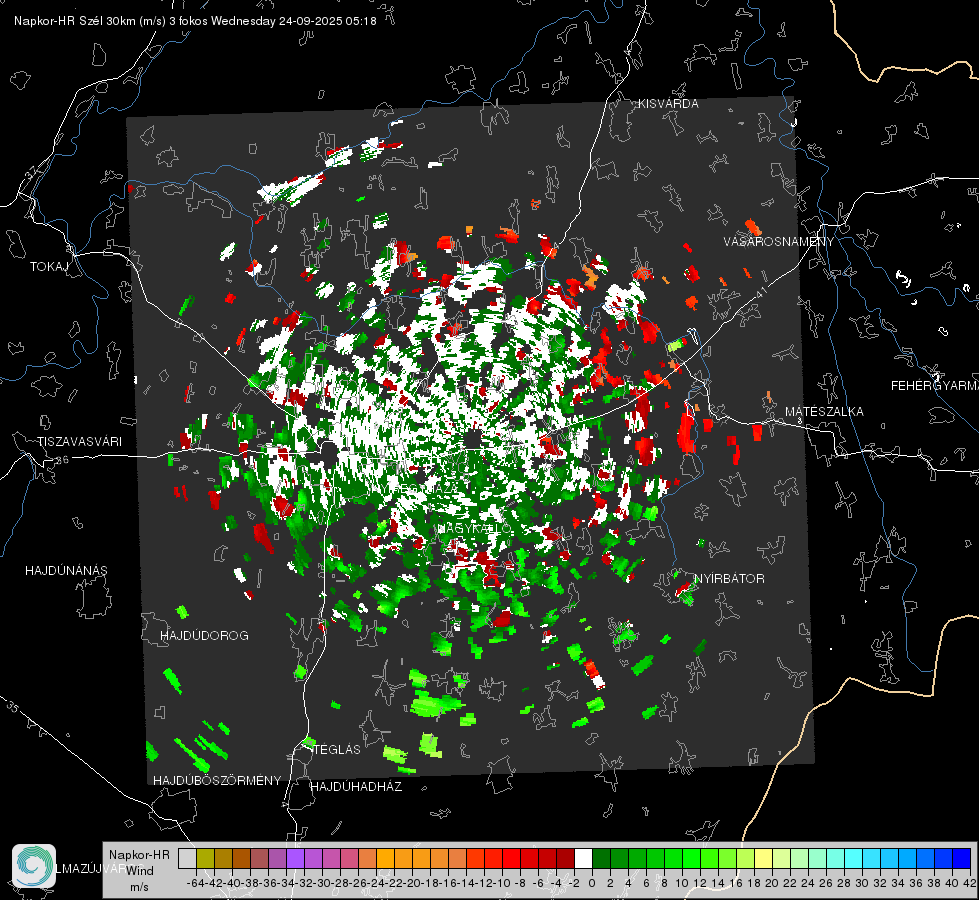Click the NAGYKÁLLÓ city label

[474, 528]
